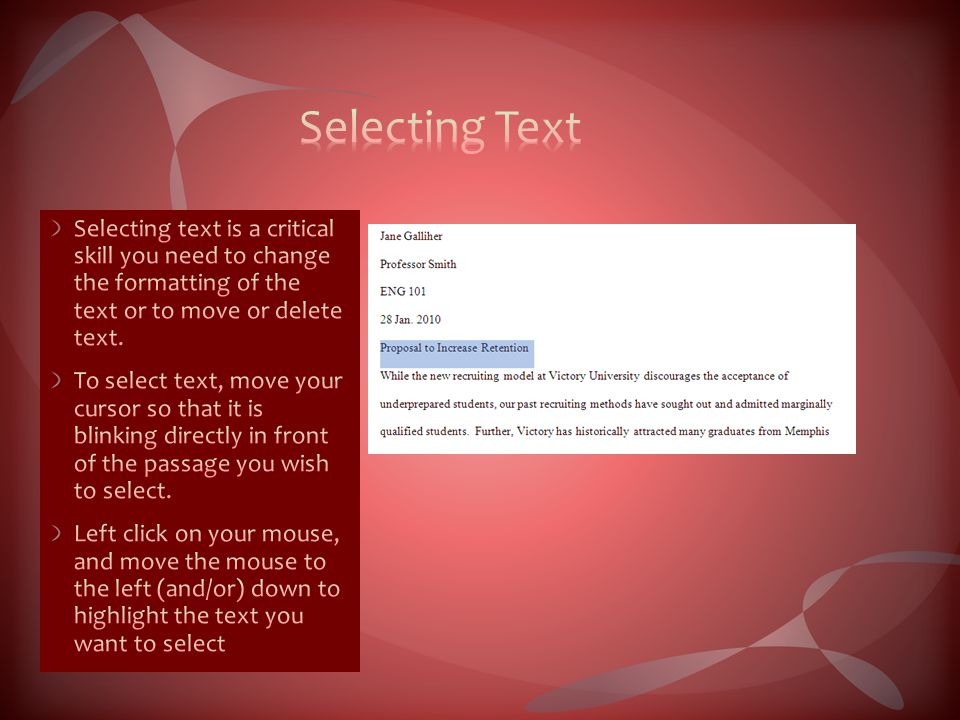960x720 pixels.
Task: Click the '28 Jan. 2010' date line
Action: (410, 320)
